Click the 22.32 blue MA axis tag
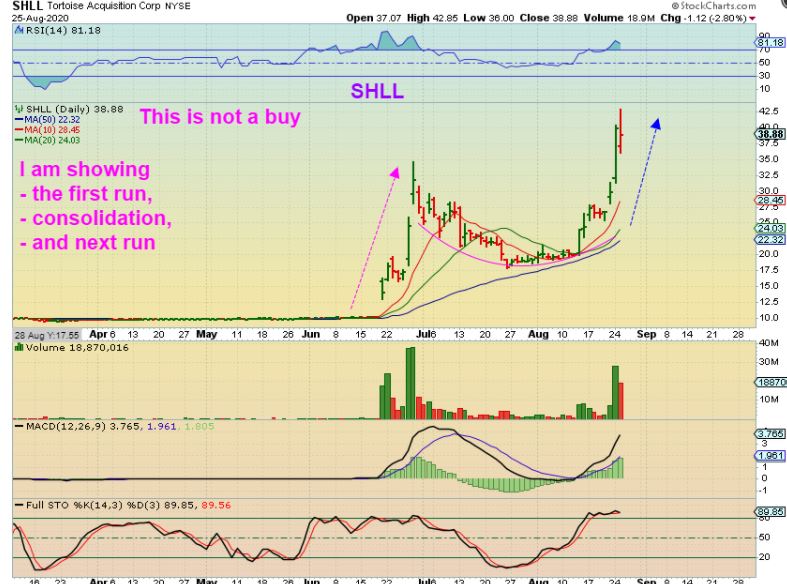This screenshot has height=584, width=787. [x=770, y=239]
